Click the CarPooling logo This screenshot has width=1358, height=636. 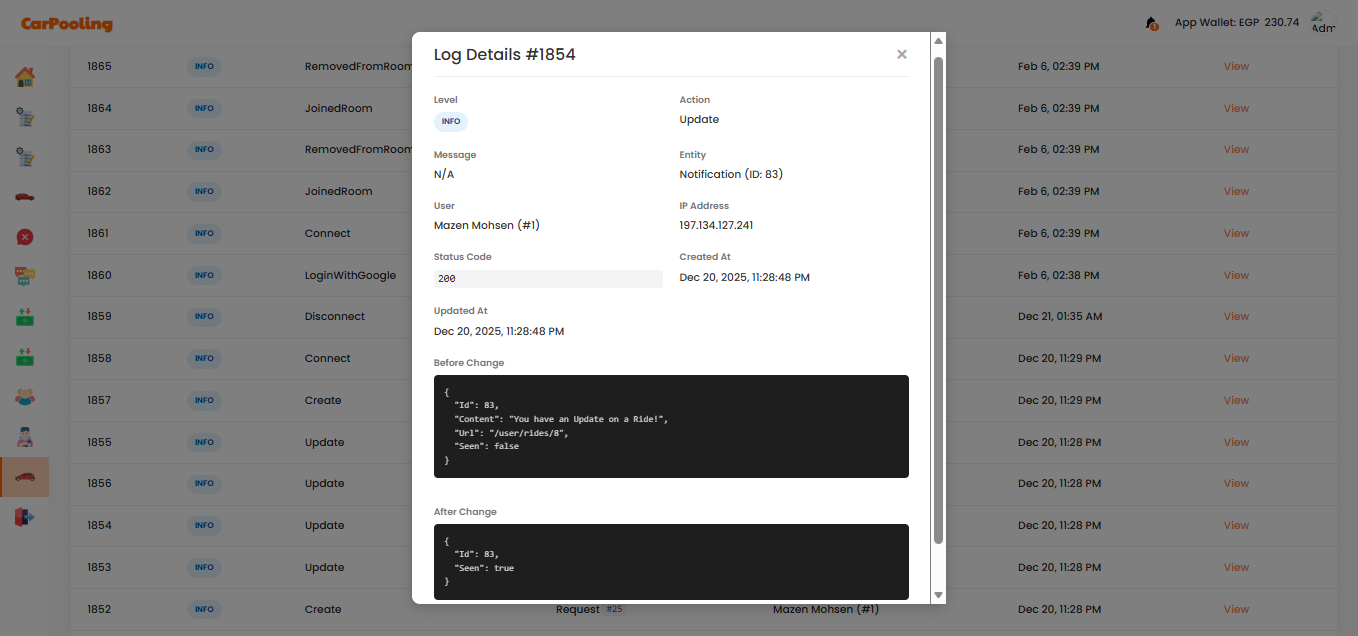[x=67, y=24]
